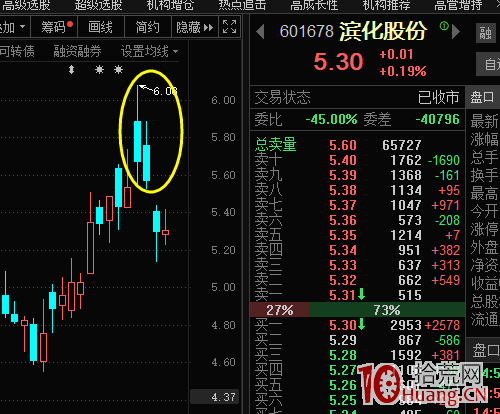Click the 卖九 price 5.39
Viewport: 500px width, 414px height.
[x=343, y=175]
